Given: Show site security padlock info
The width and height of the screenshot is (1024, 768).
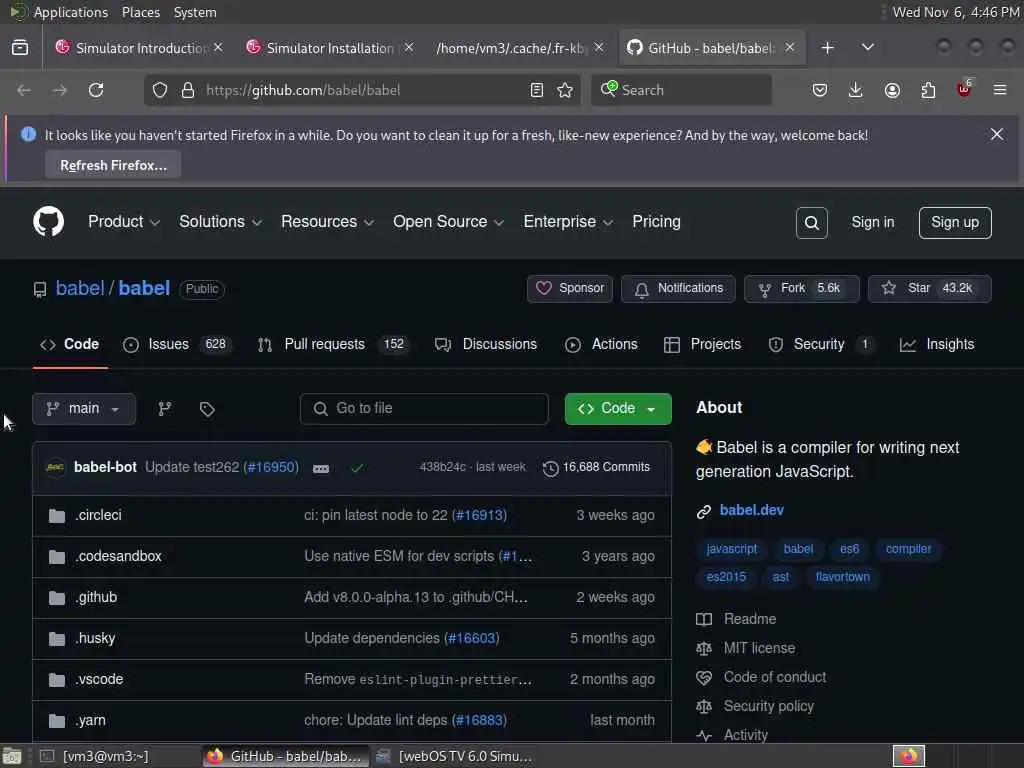Looking at the screenshot, I should coord(188,90).
